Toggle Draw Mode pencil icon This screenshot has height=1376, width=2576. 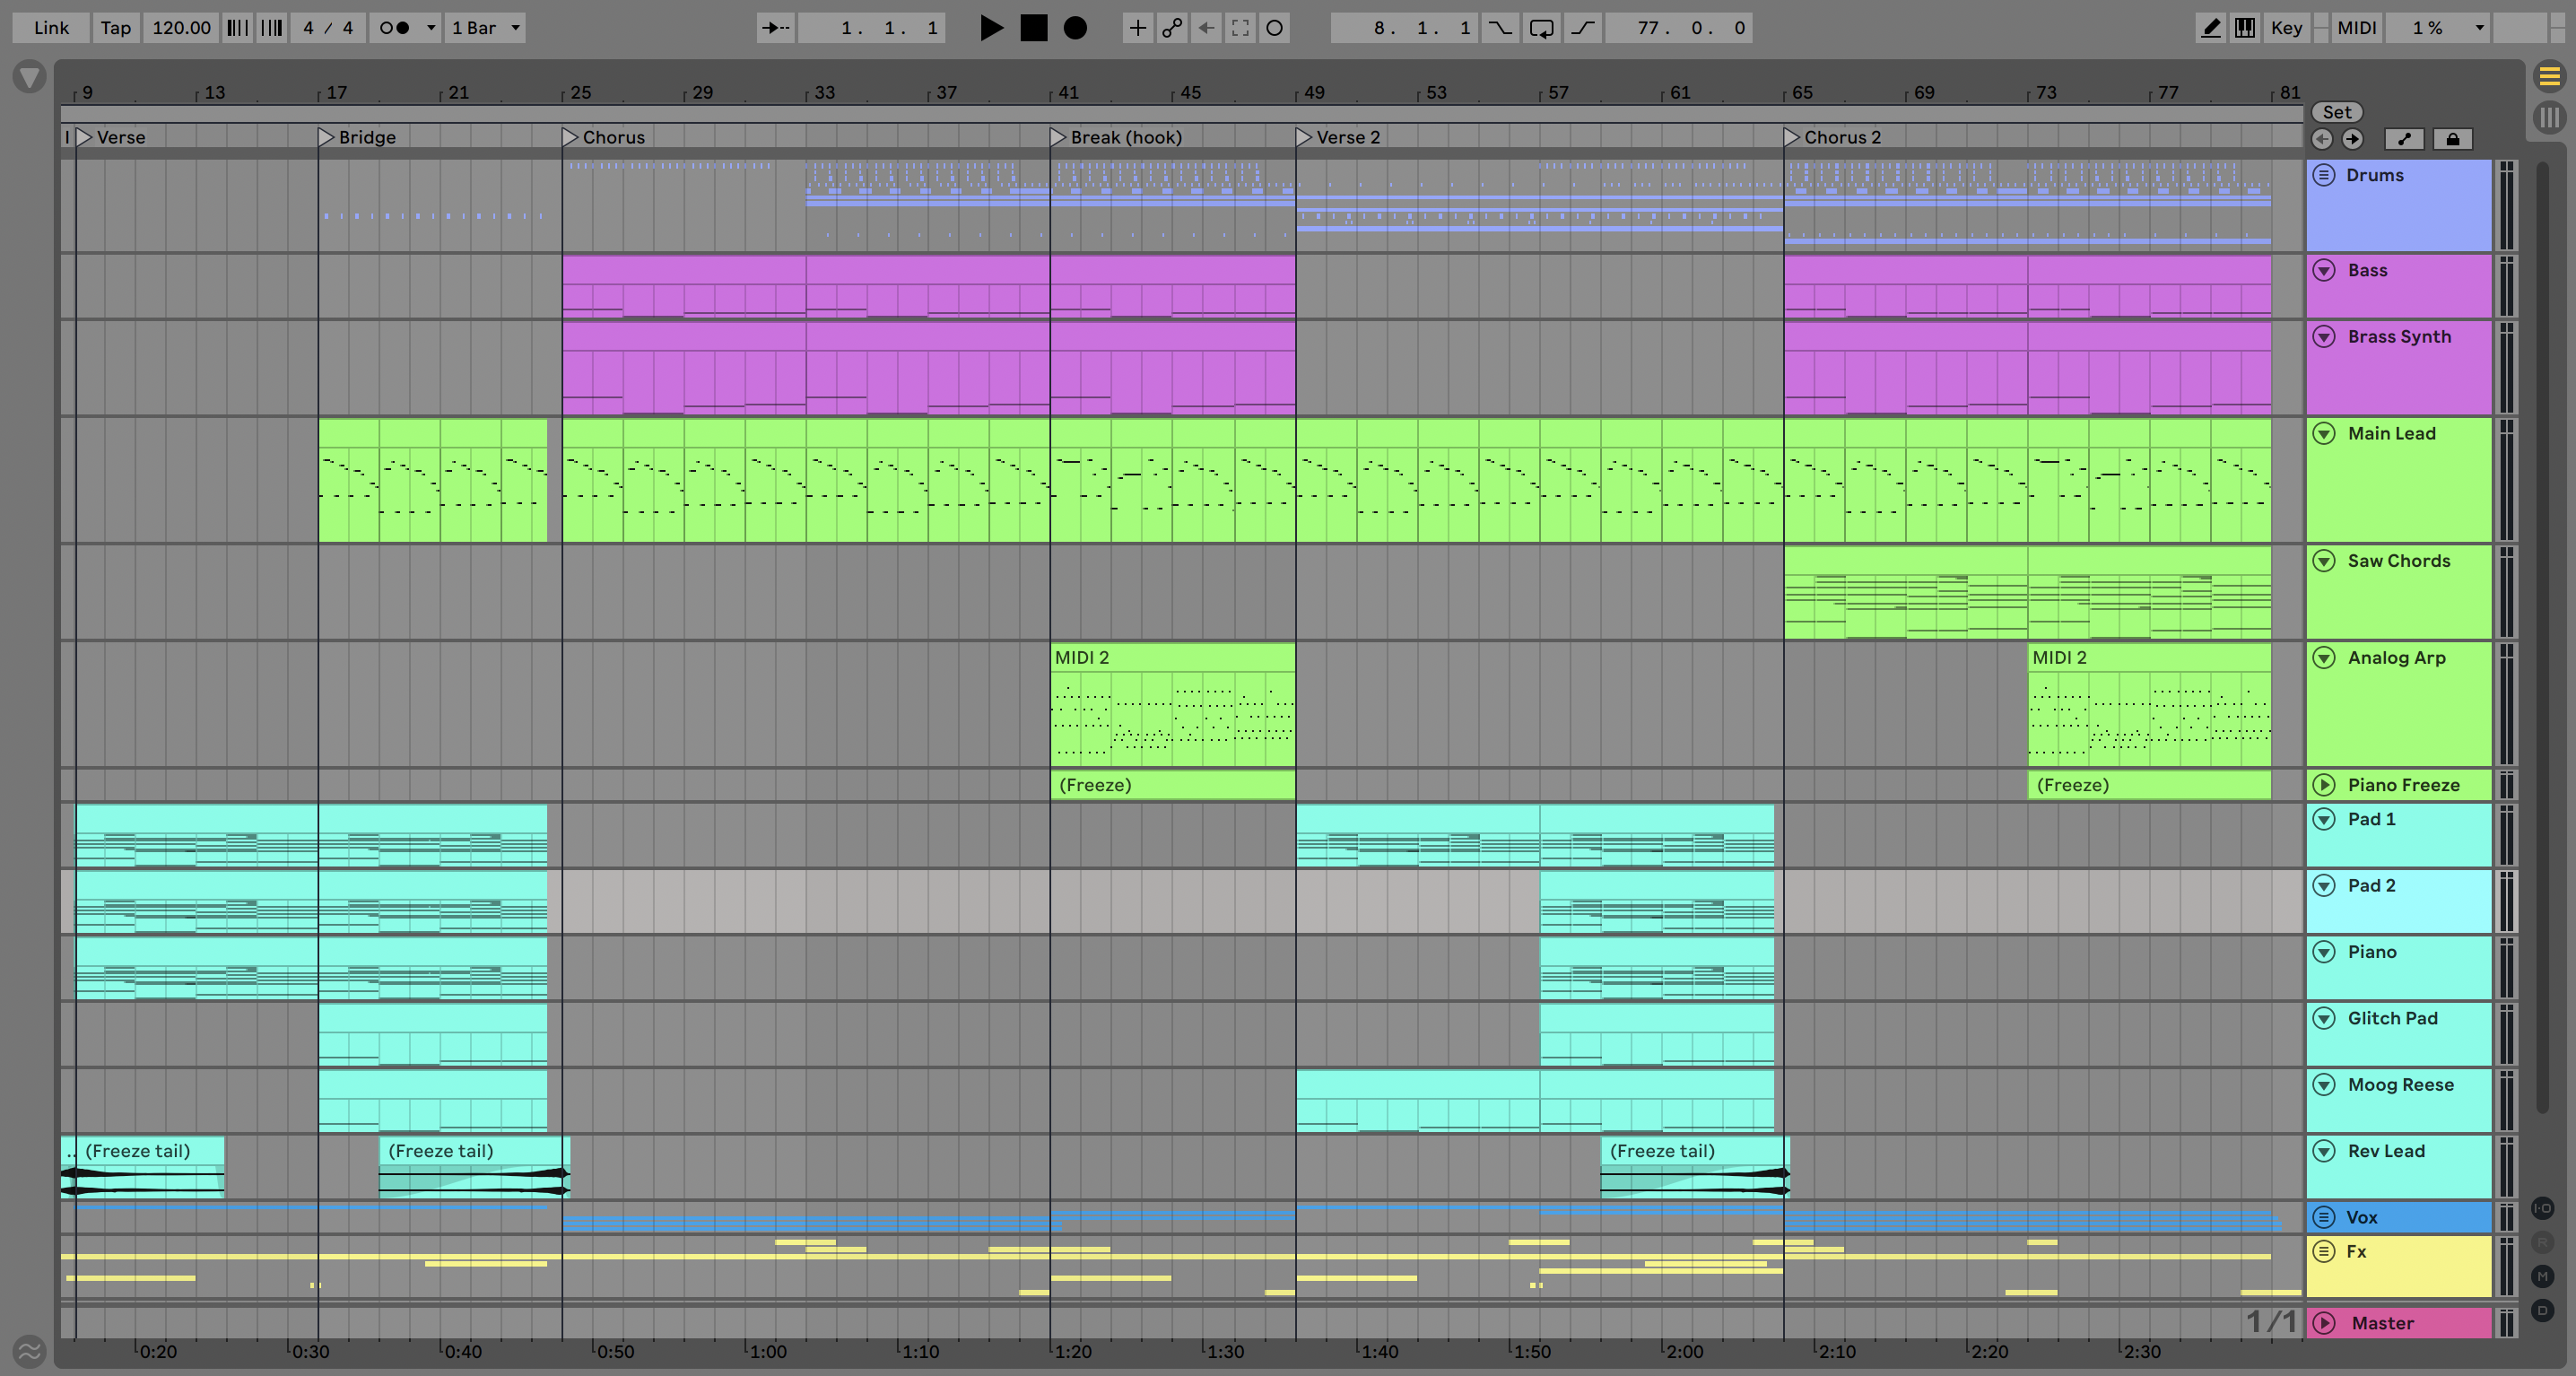point(2211,28)
